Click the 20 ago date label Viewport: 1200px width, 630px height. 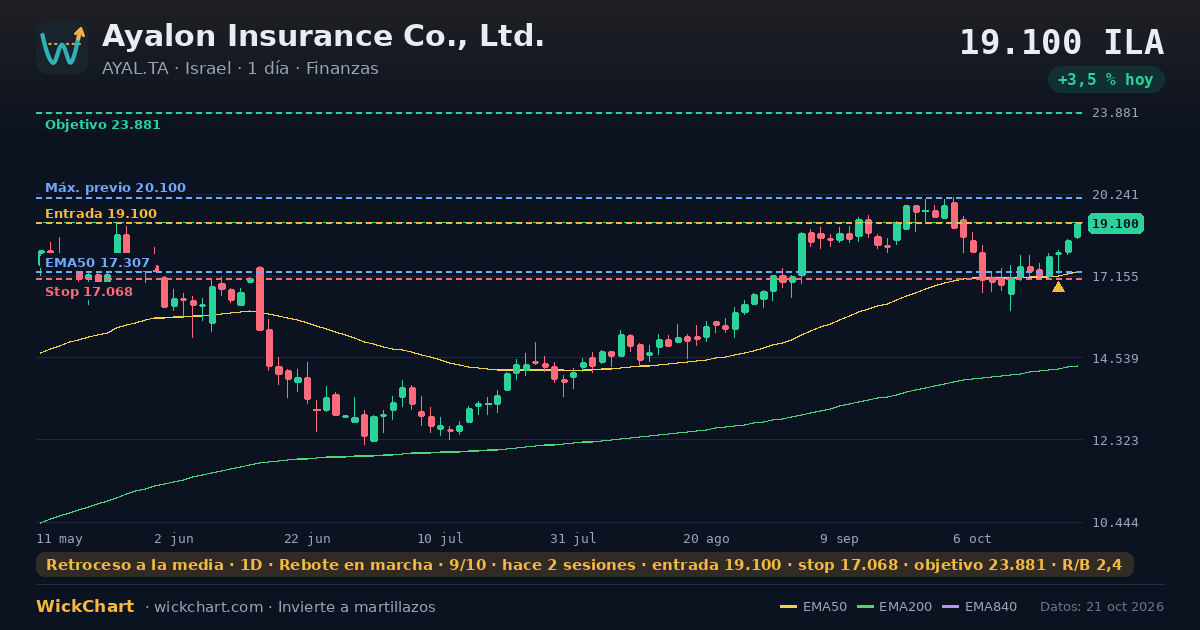click(x=706, y=539)
